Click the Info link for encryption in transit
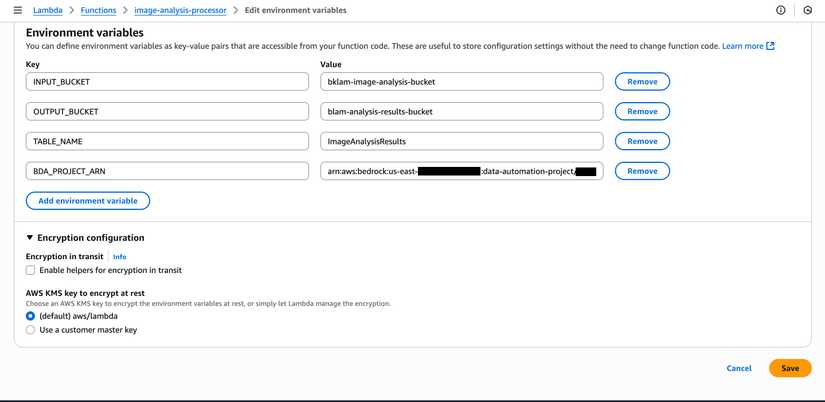825x402 pixels. (x=119, y=257)
